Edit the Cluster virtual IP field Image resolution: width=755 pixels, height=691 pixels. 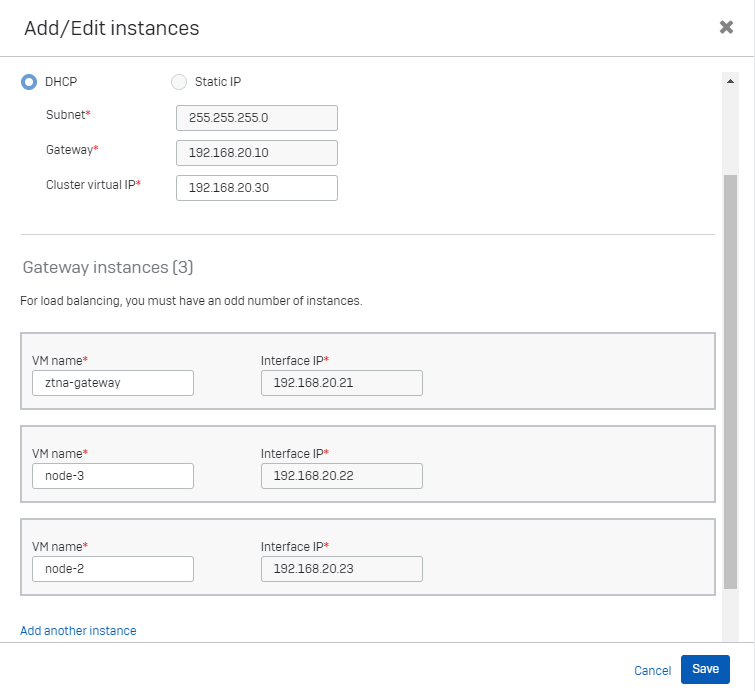coord(256,188)
